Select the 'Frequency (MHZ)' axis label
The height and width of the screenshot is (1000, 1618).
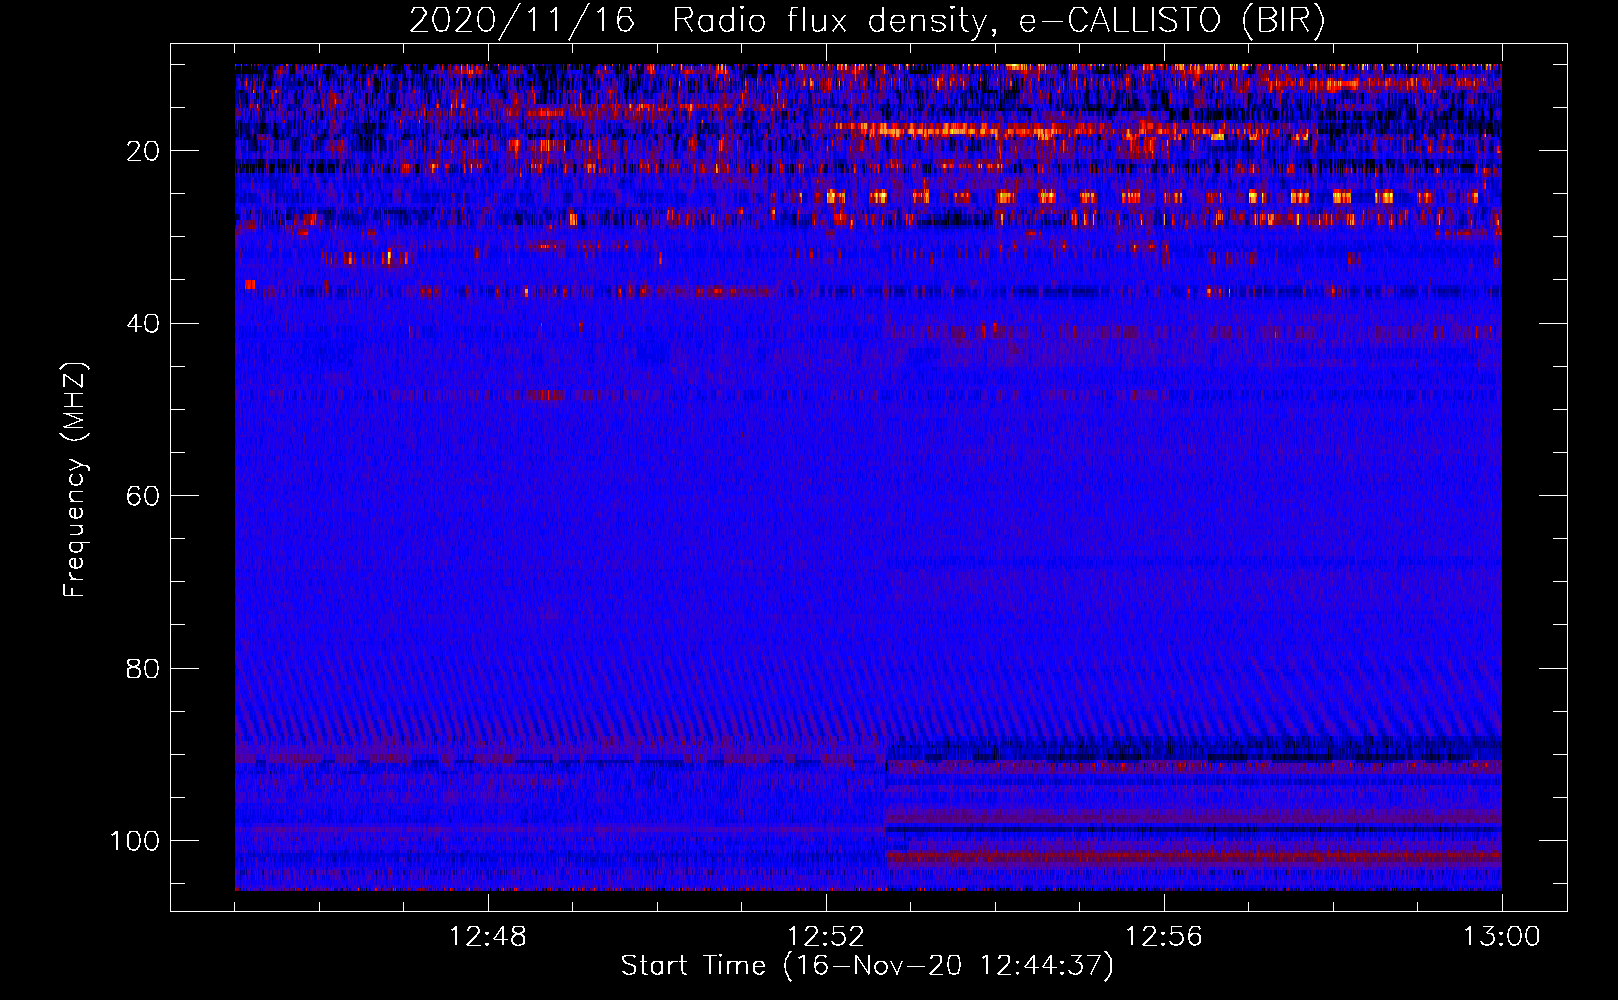(75, 479)
